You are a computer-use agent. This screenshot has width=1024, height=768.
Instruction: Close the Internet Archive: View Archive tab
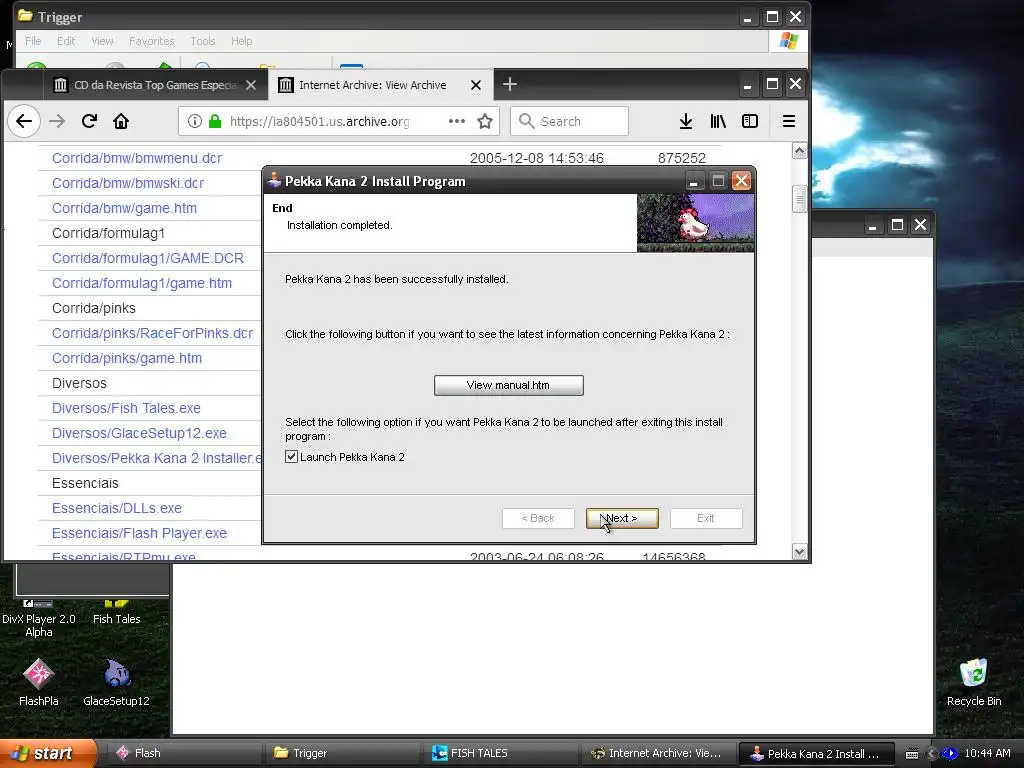tap(476, 86)
